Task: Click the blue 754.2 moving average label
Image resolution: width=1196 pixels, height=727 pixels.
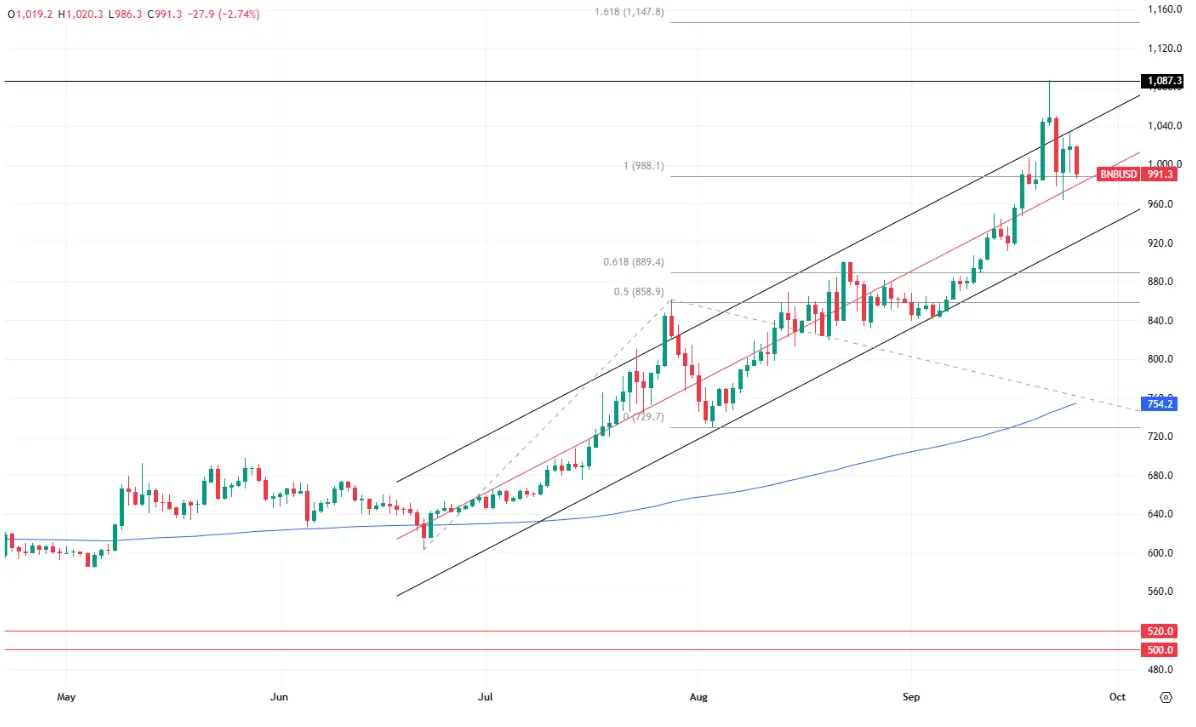Action: click(x=1160, y=404)
